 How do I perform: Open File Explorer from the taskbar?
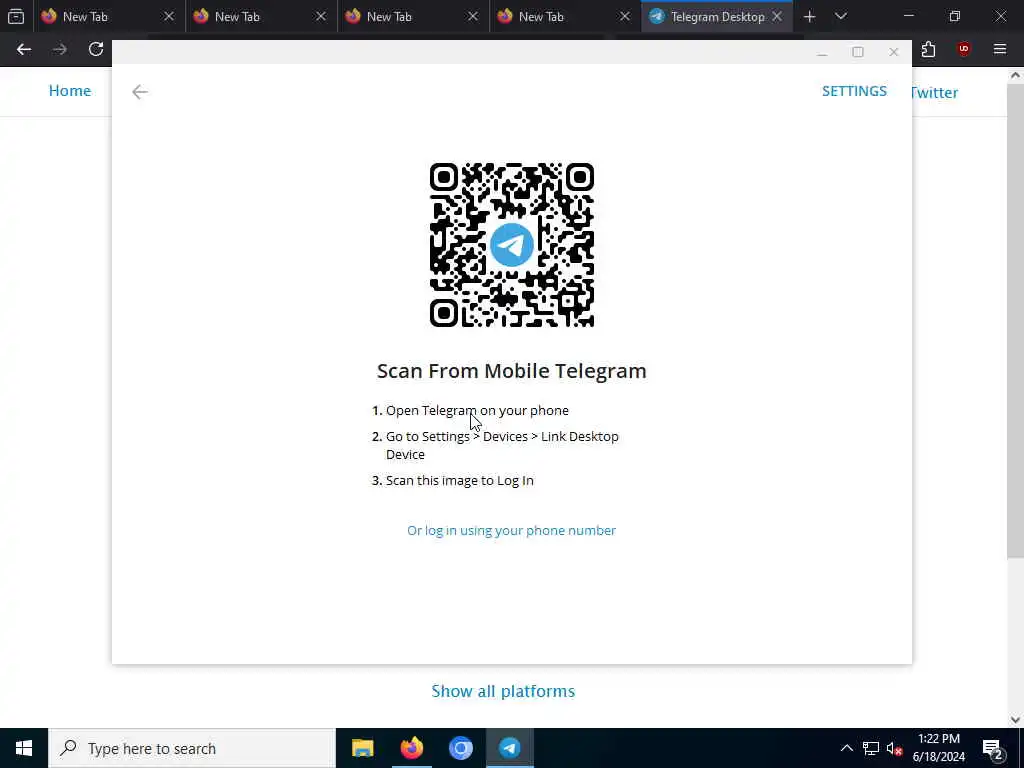(x=362, y=748)
